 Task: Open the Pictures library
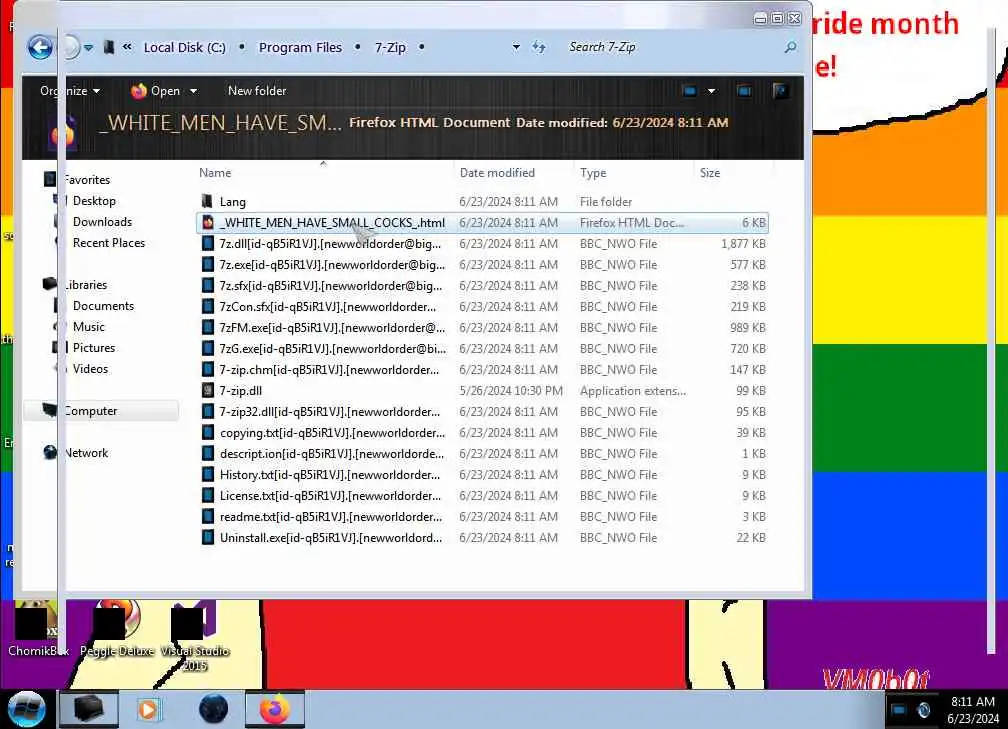(93, 348)
